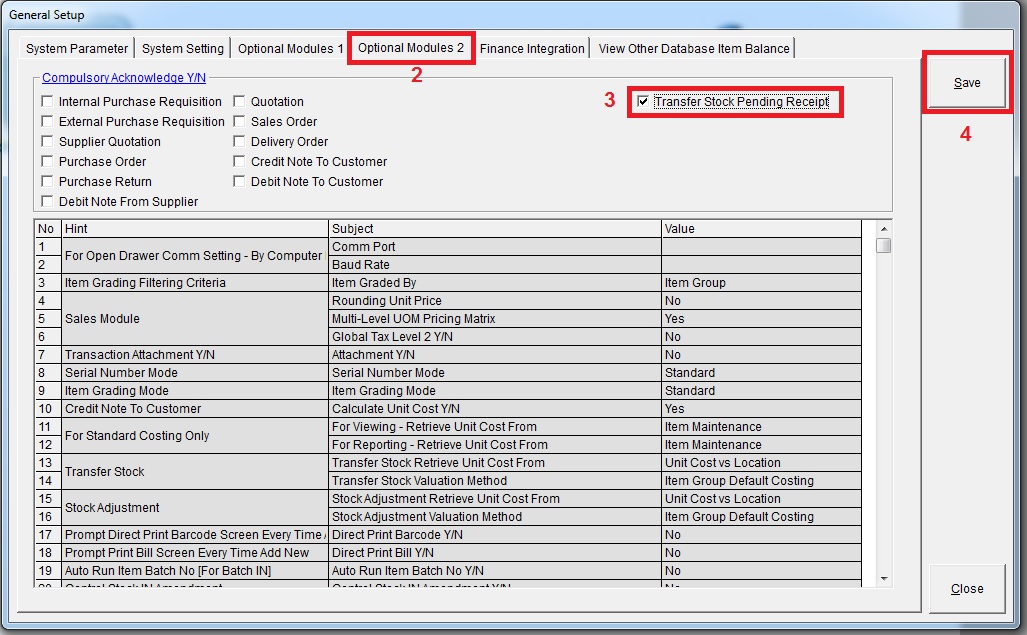1027x635 pixels.
Task: Click the scroll down arrow of the grid
Action: pyautogui.click(x=884, y=578)
